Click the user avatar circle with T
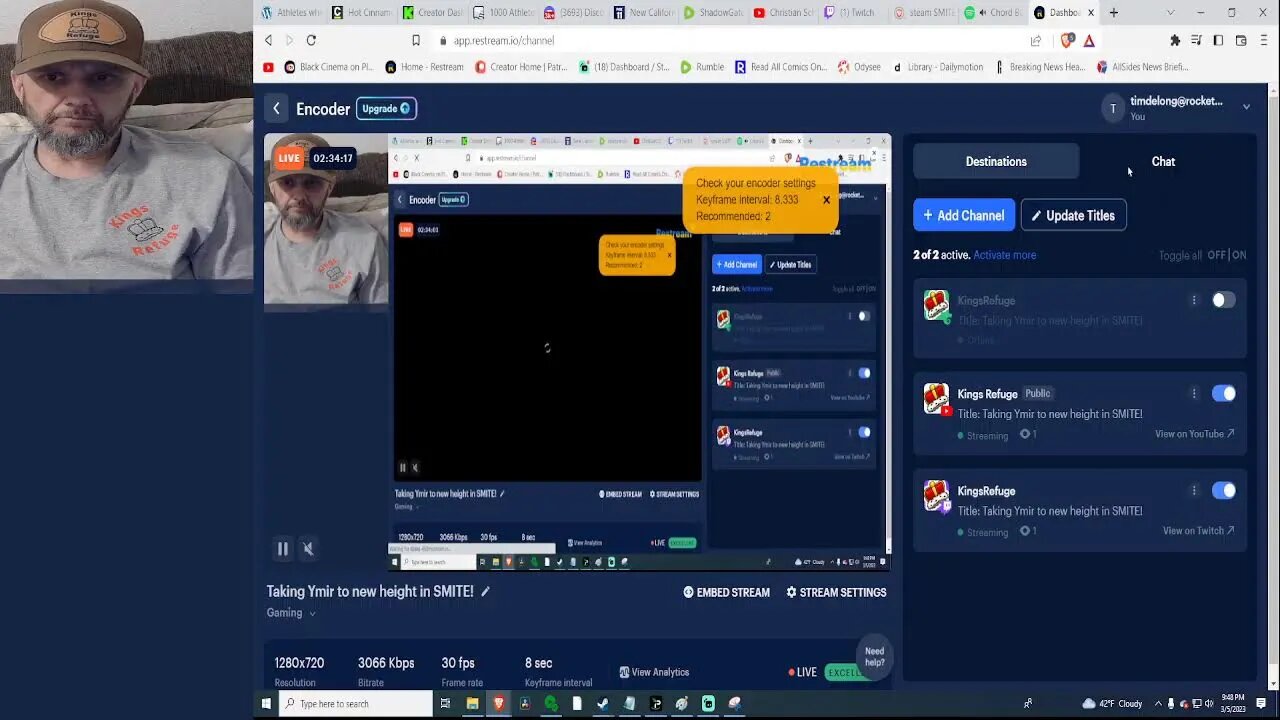The image size is (1280, 720). [x=1113, y=108]
